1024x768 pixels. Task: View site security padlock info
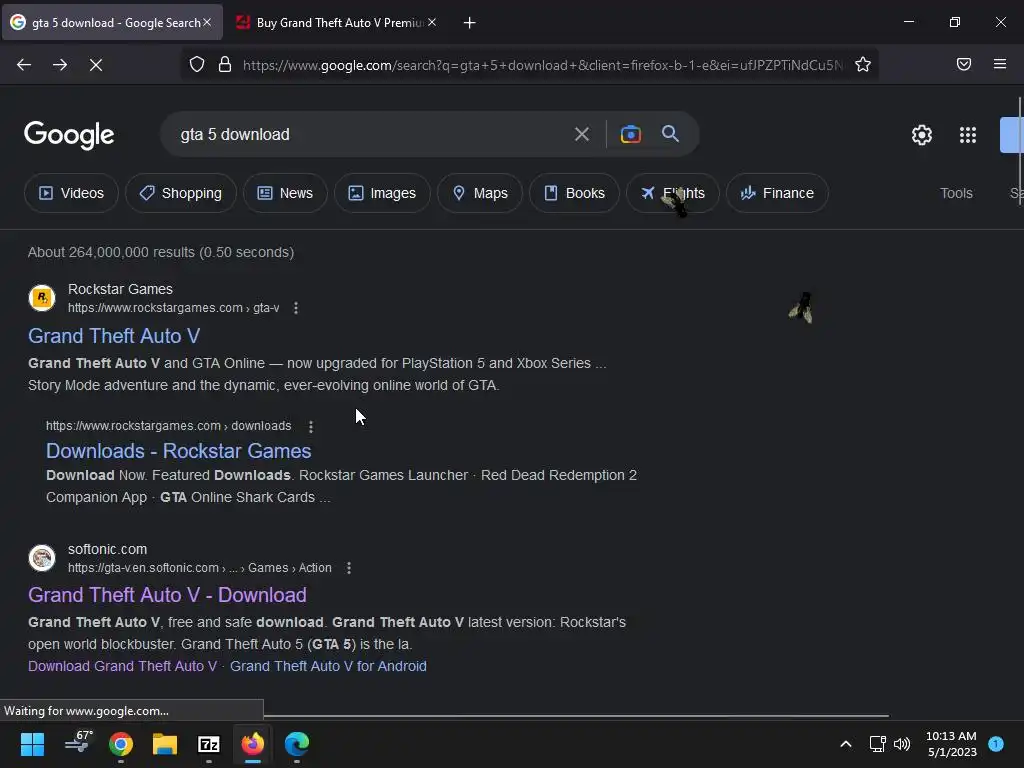pos(225,64)
